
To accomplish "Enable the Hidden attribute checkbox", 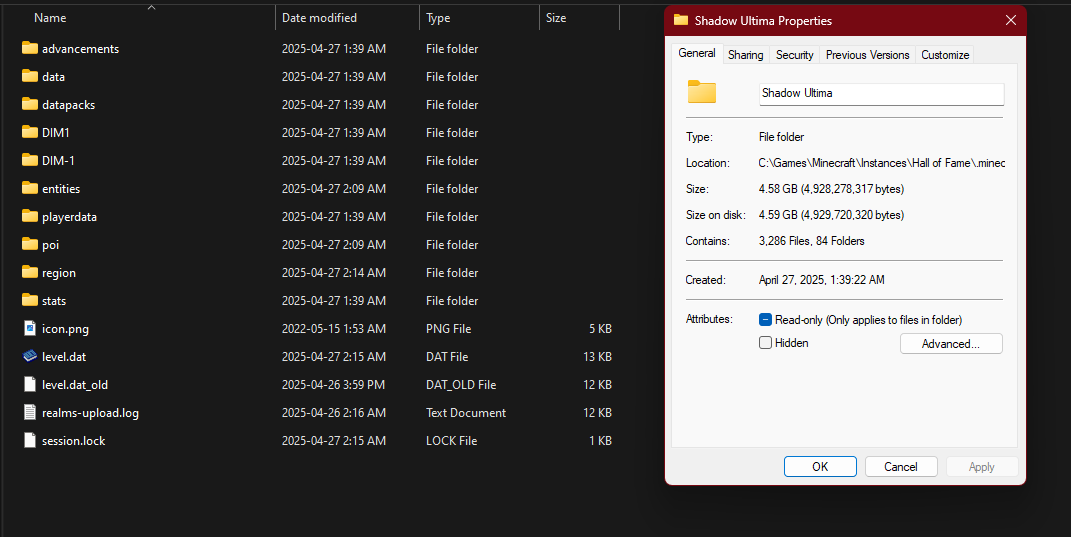I will [x=766, y=343].
